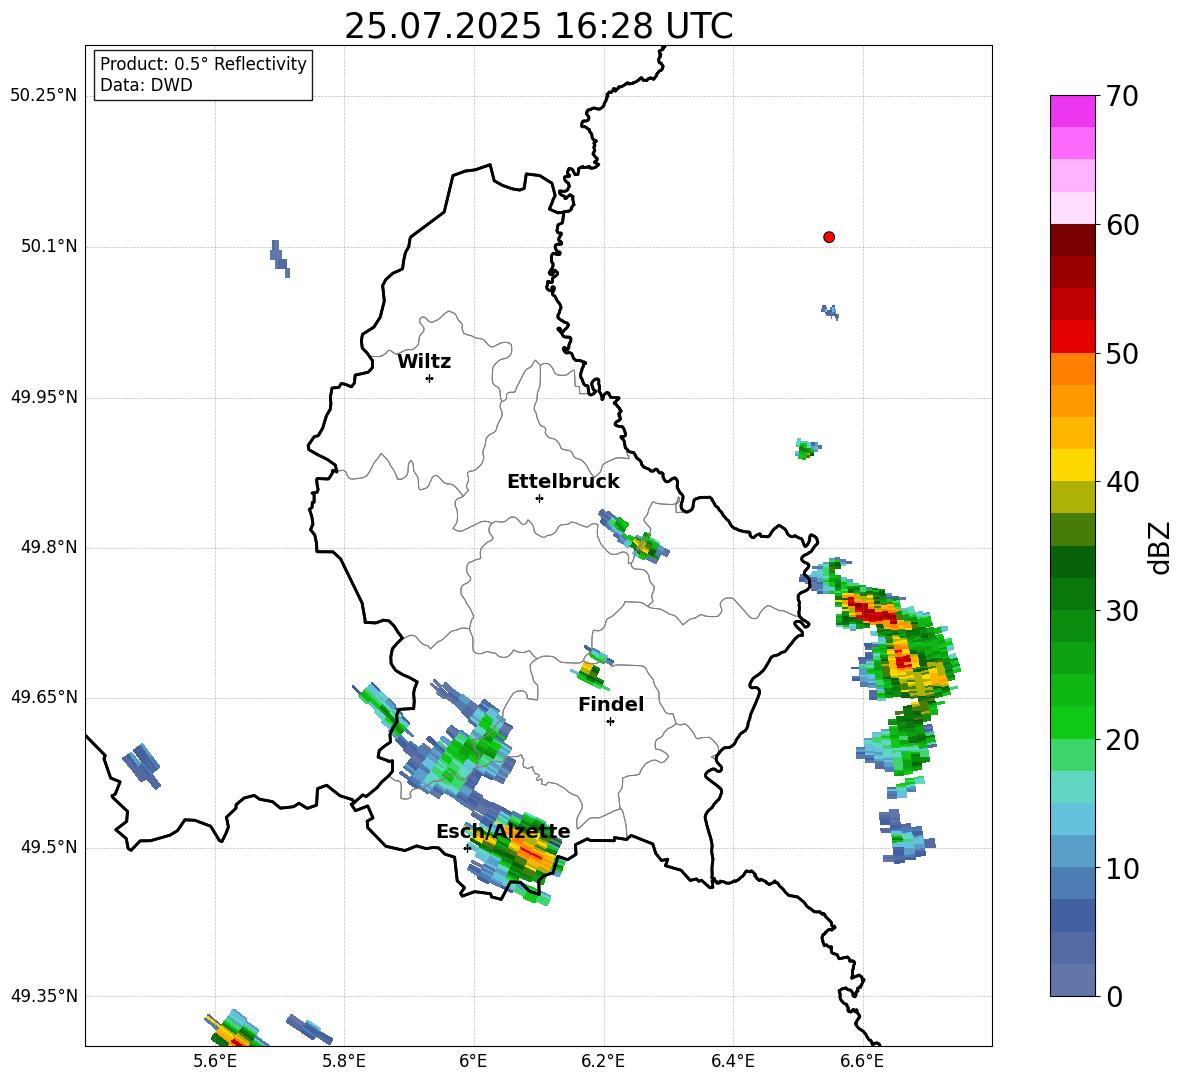The image size is (1184, 1081).
Task: Click the 10 dBZ colorbar label
Action: tap(1121, 868)
